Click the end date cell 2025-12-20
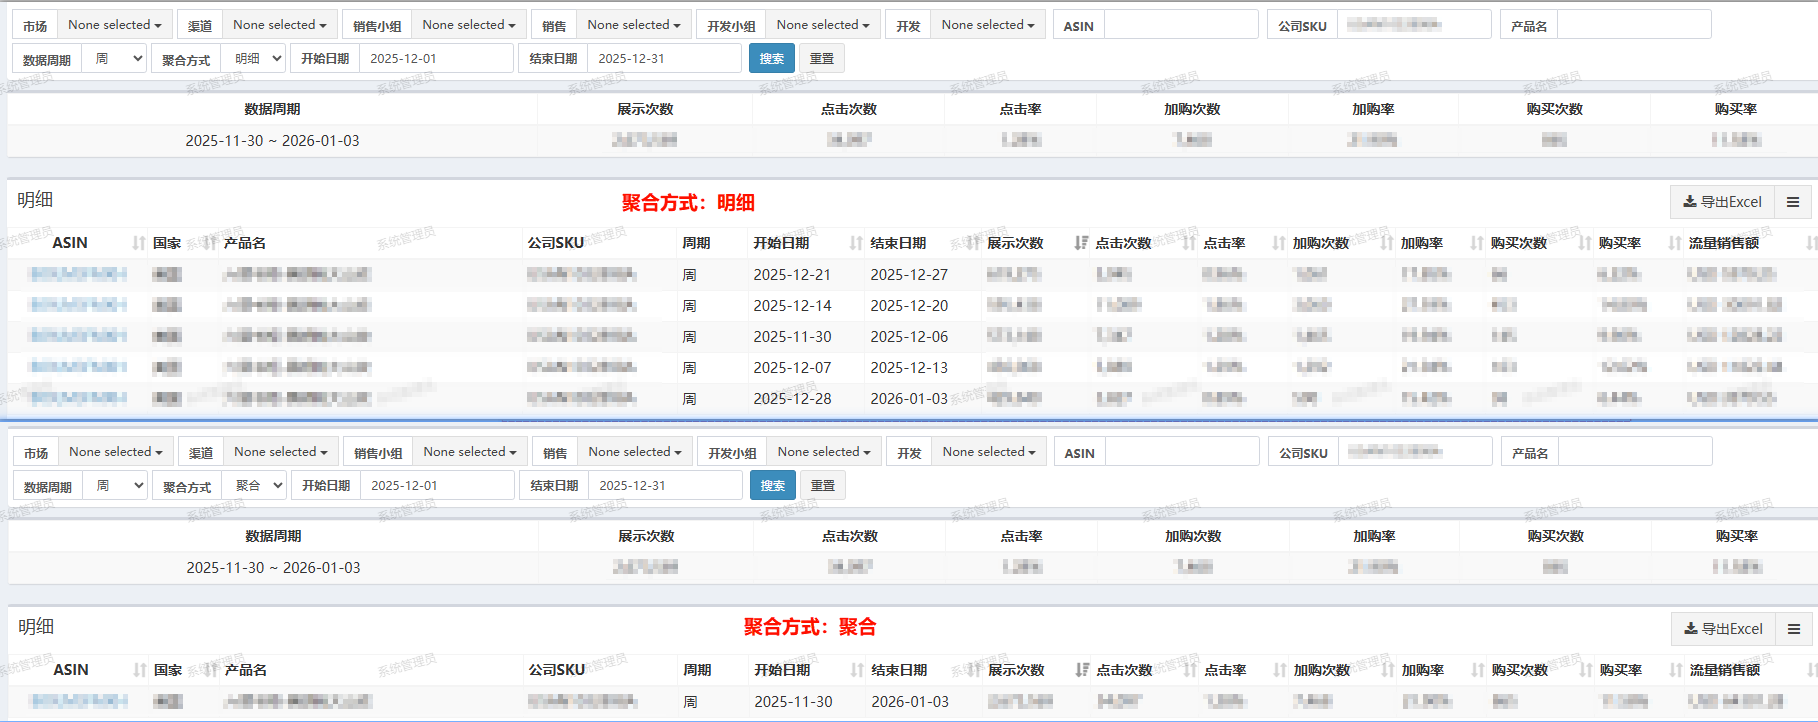The width and height of the screenshot is (1818, 722). (x=909, y=306)
